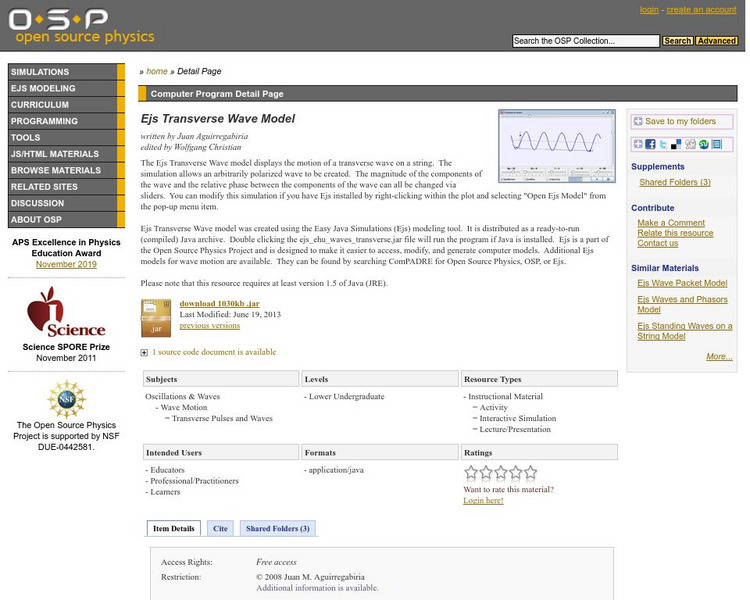Click the OSP Open Source Physics logo

pyautogui.click(x=81, y=26)
